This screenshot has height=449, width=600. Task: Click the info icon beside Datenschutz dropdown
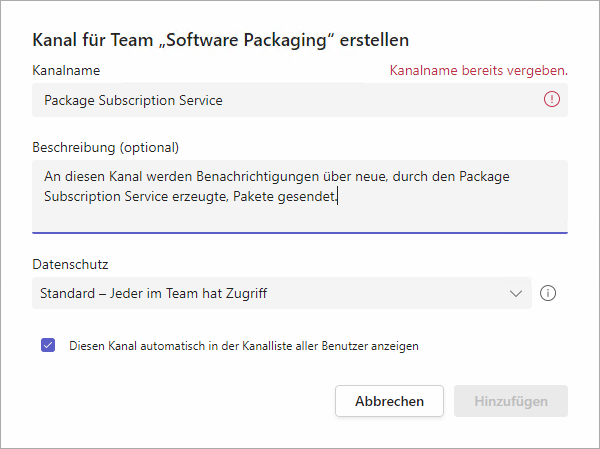click(x=548, y=293)
